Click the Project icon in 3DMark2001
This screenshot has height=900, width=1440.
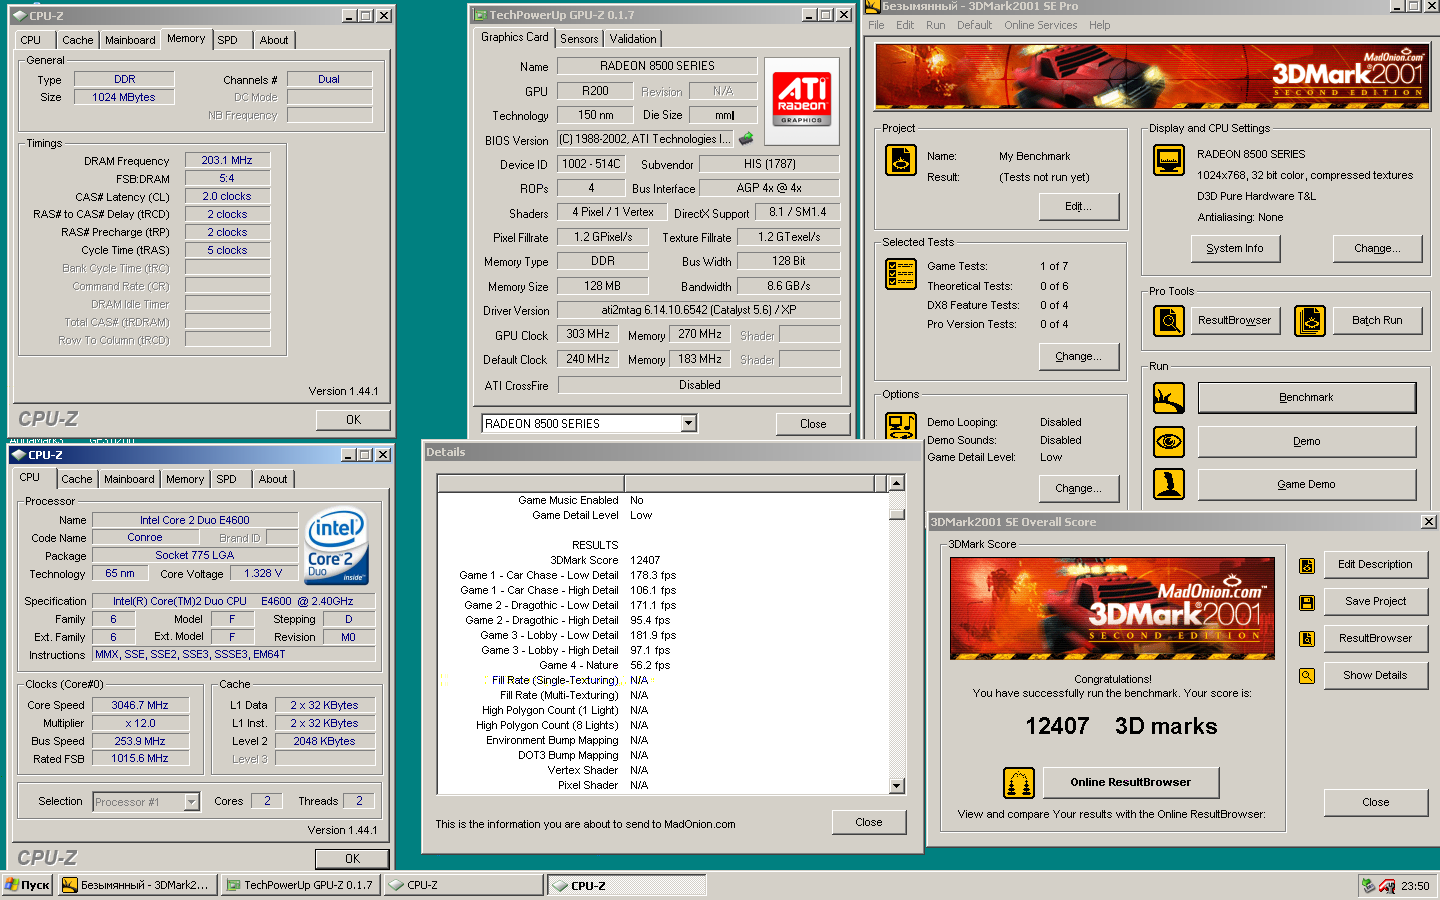click(x=901, y=160)
